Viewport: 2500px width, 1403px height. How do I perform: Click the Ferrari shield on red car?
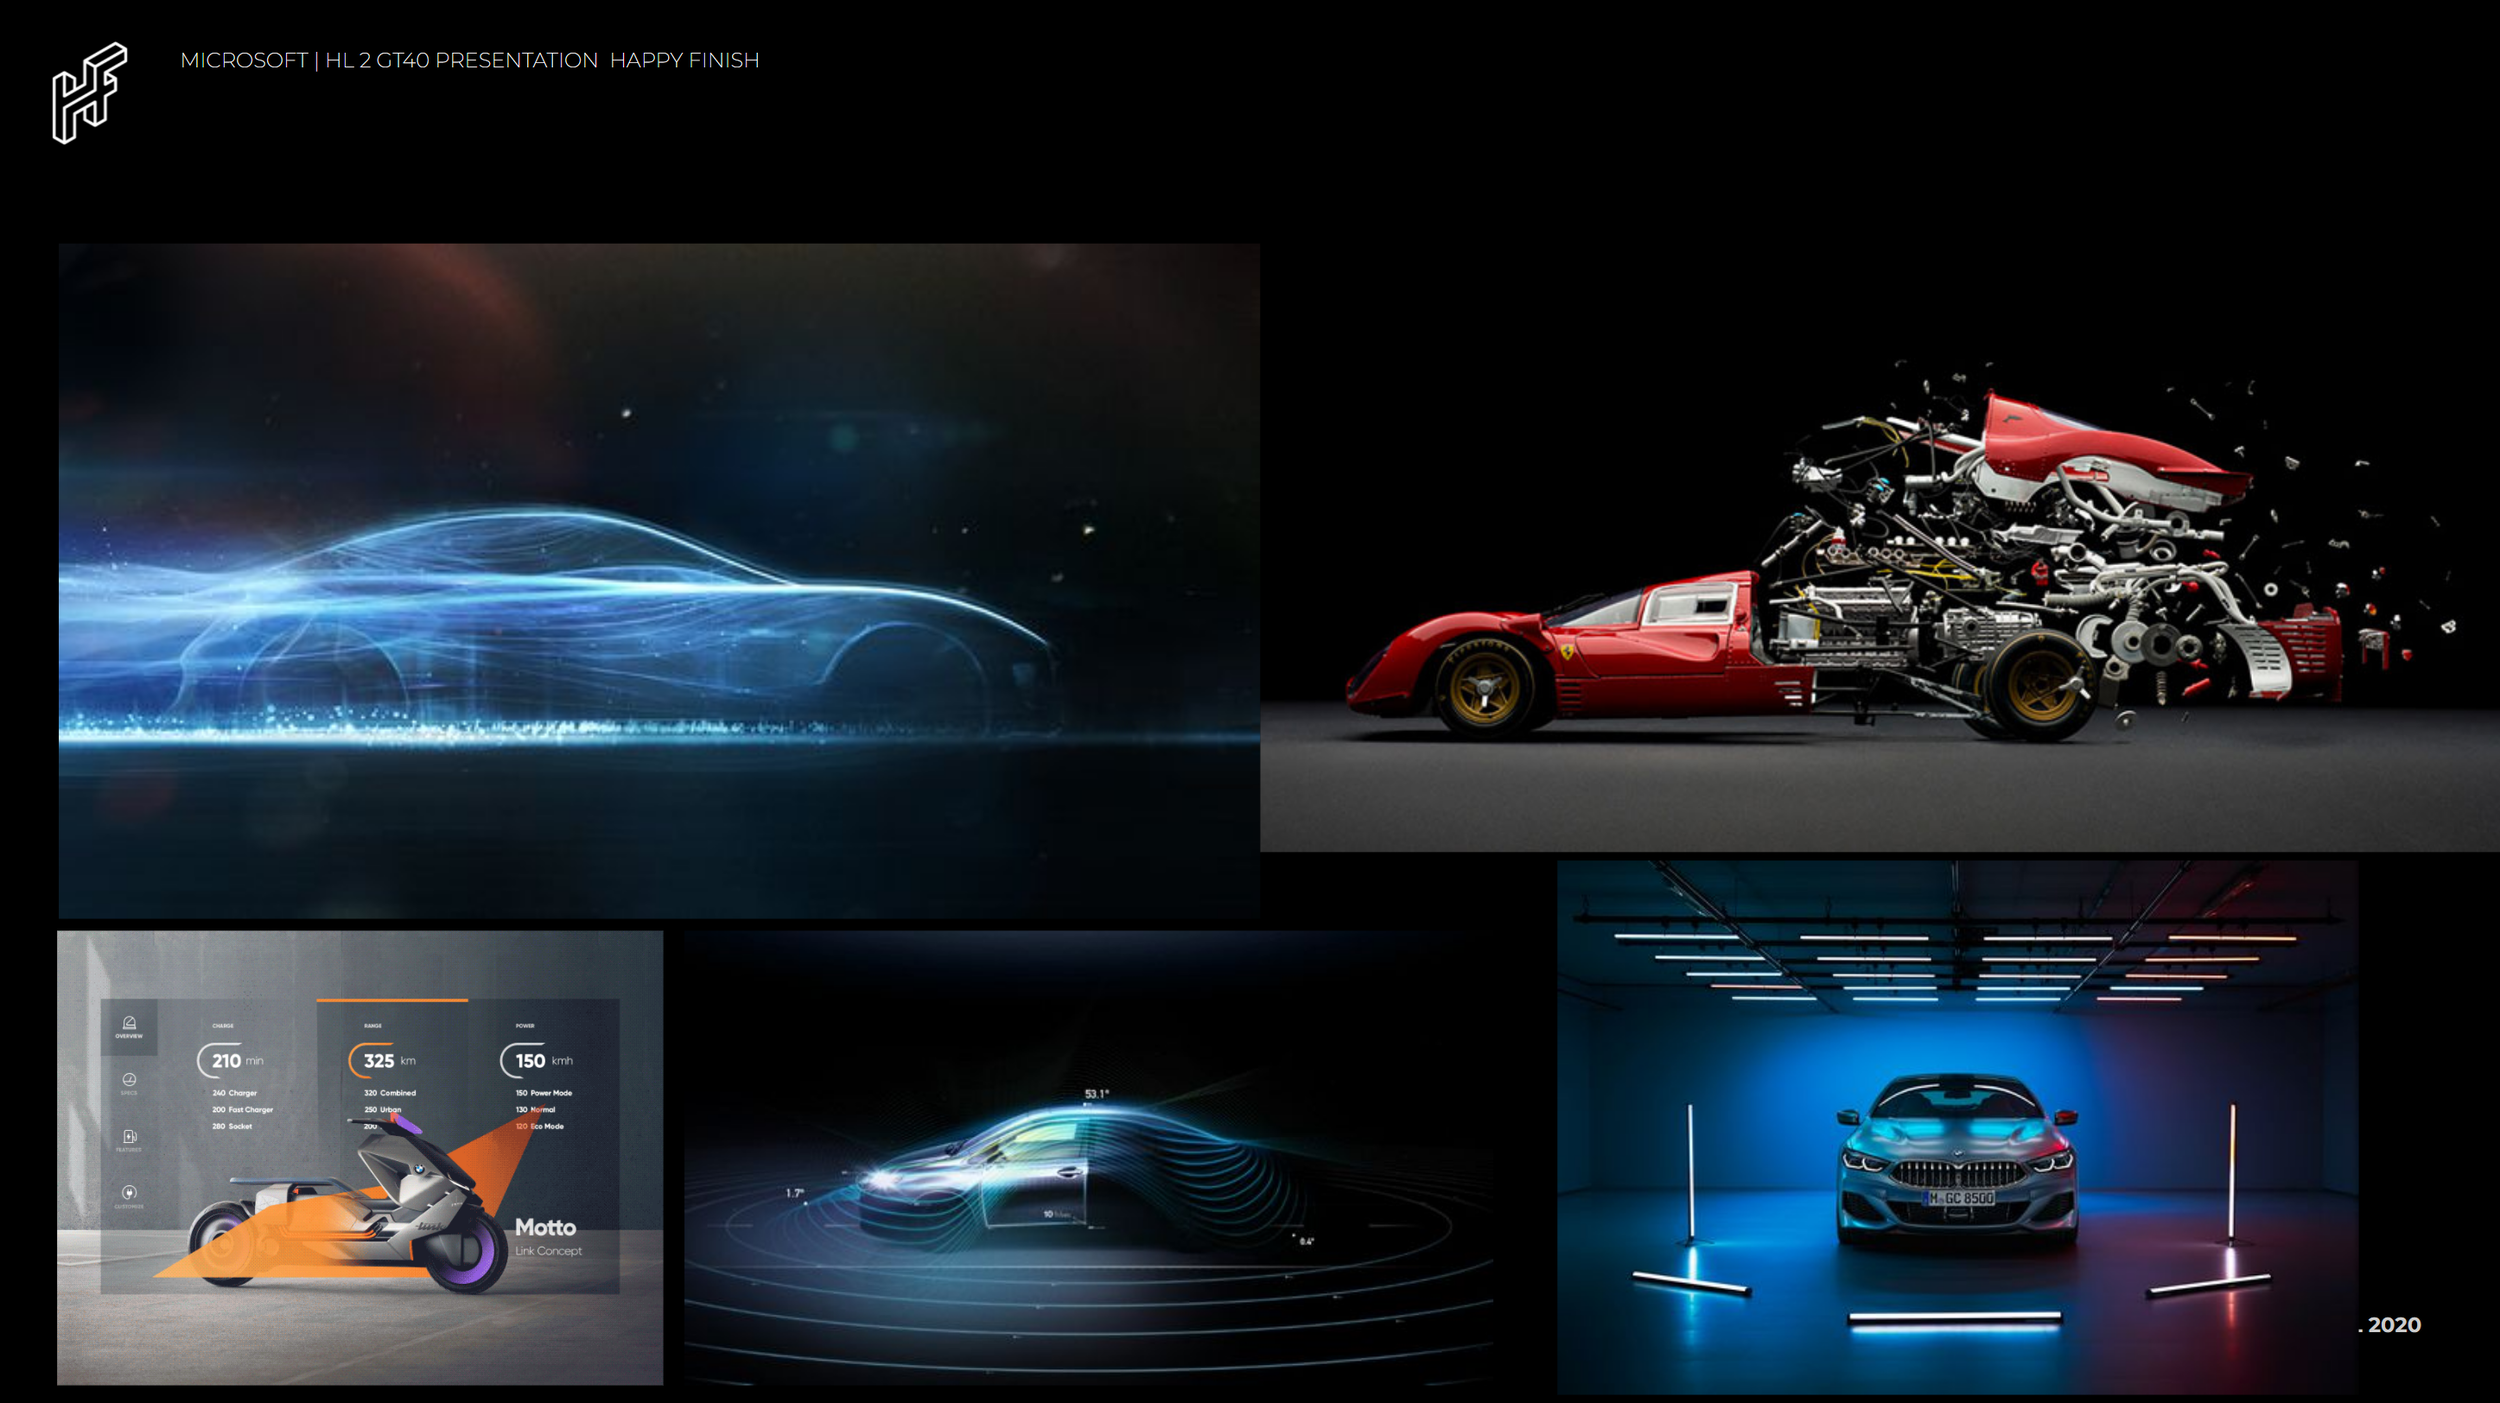[1567, 652]
